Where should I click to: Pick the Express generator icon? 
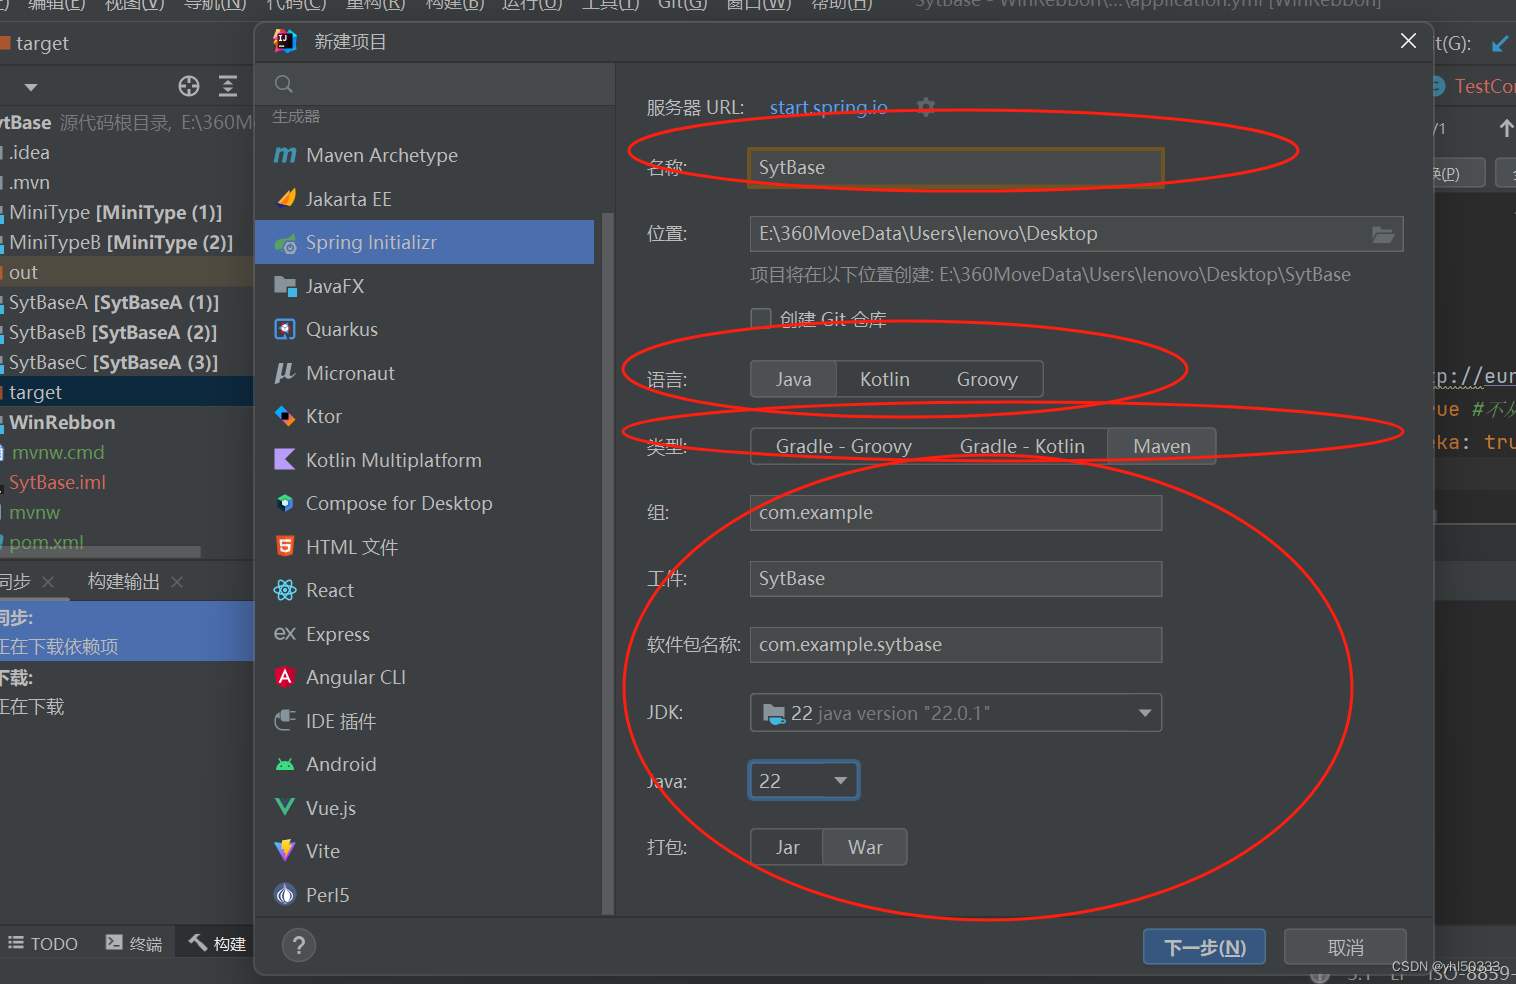pos(285,633)
